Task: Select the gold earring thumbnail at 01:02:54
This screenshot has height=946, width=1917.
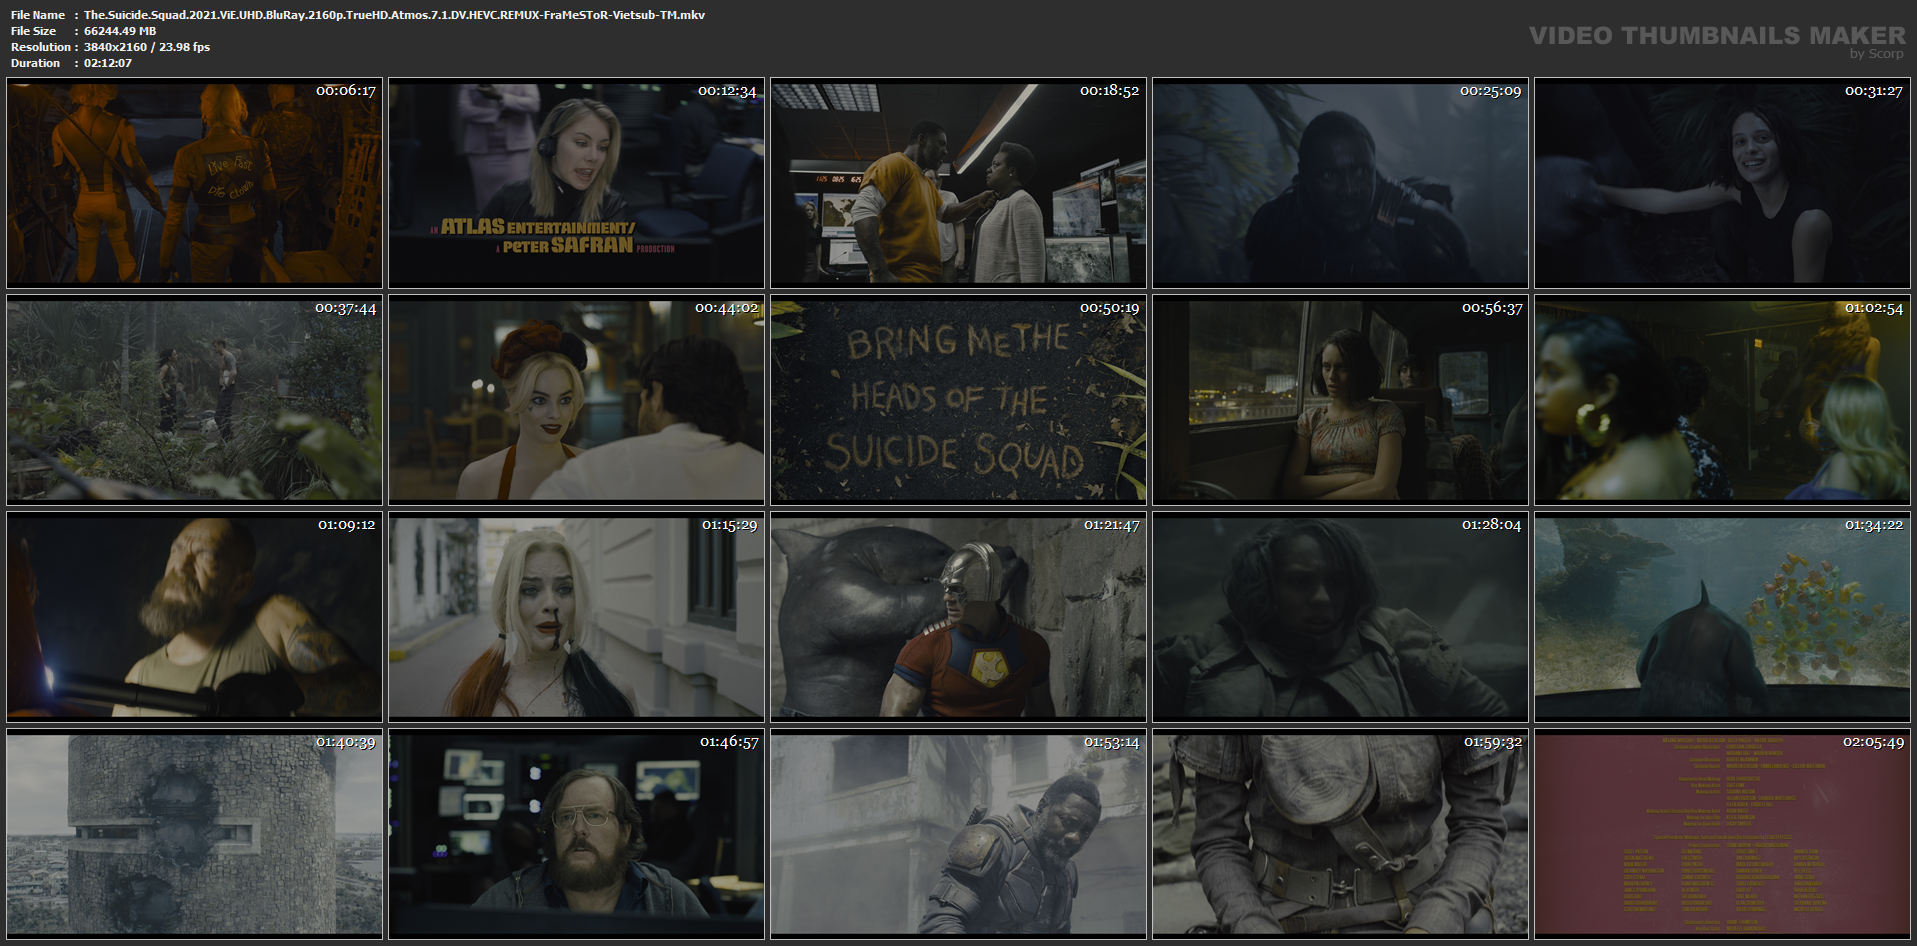Action: coord(1722,400)
